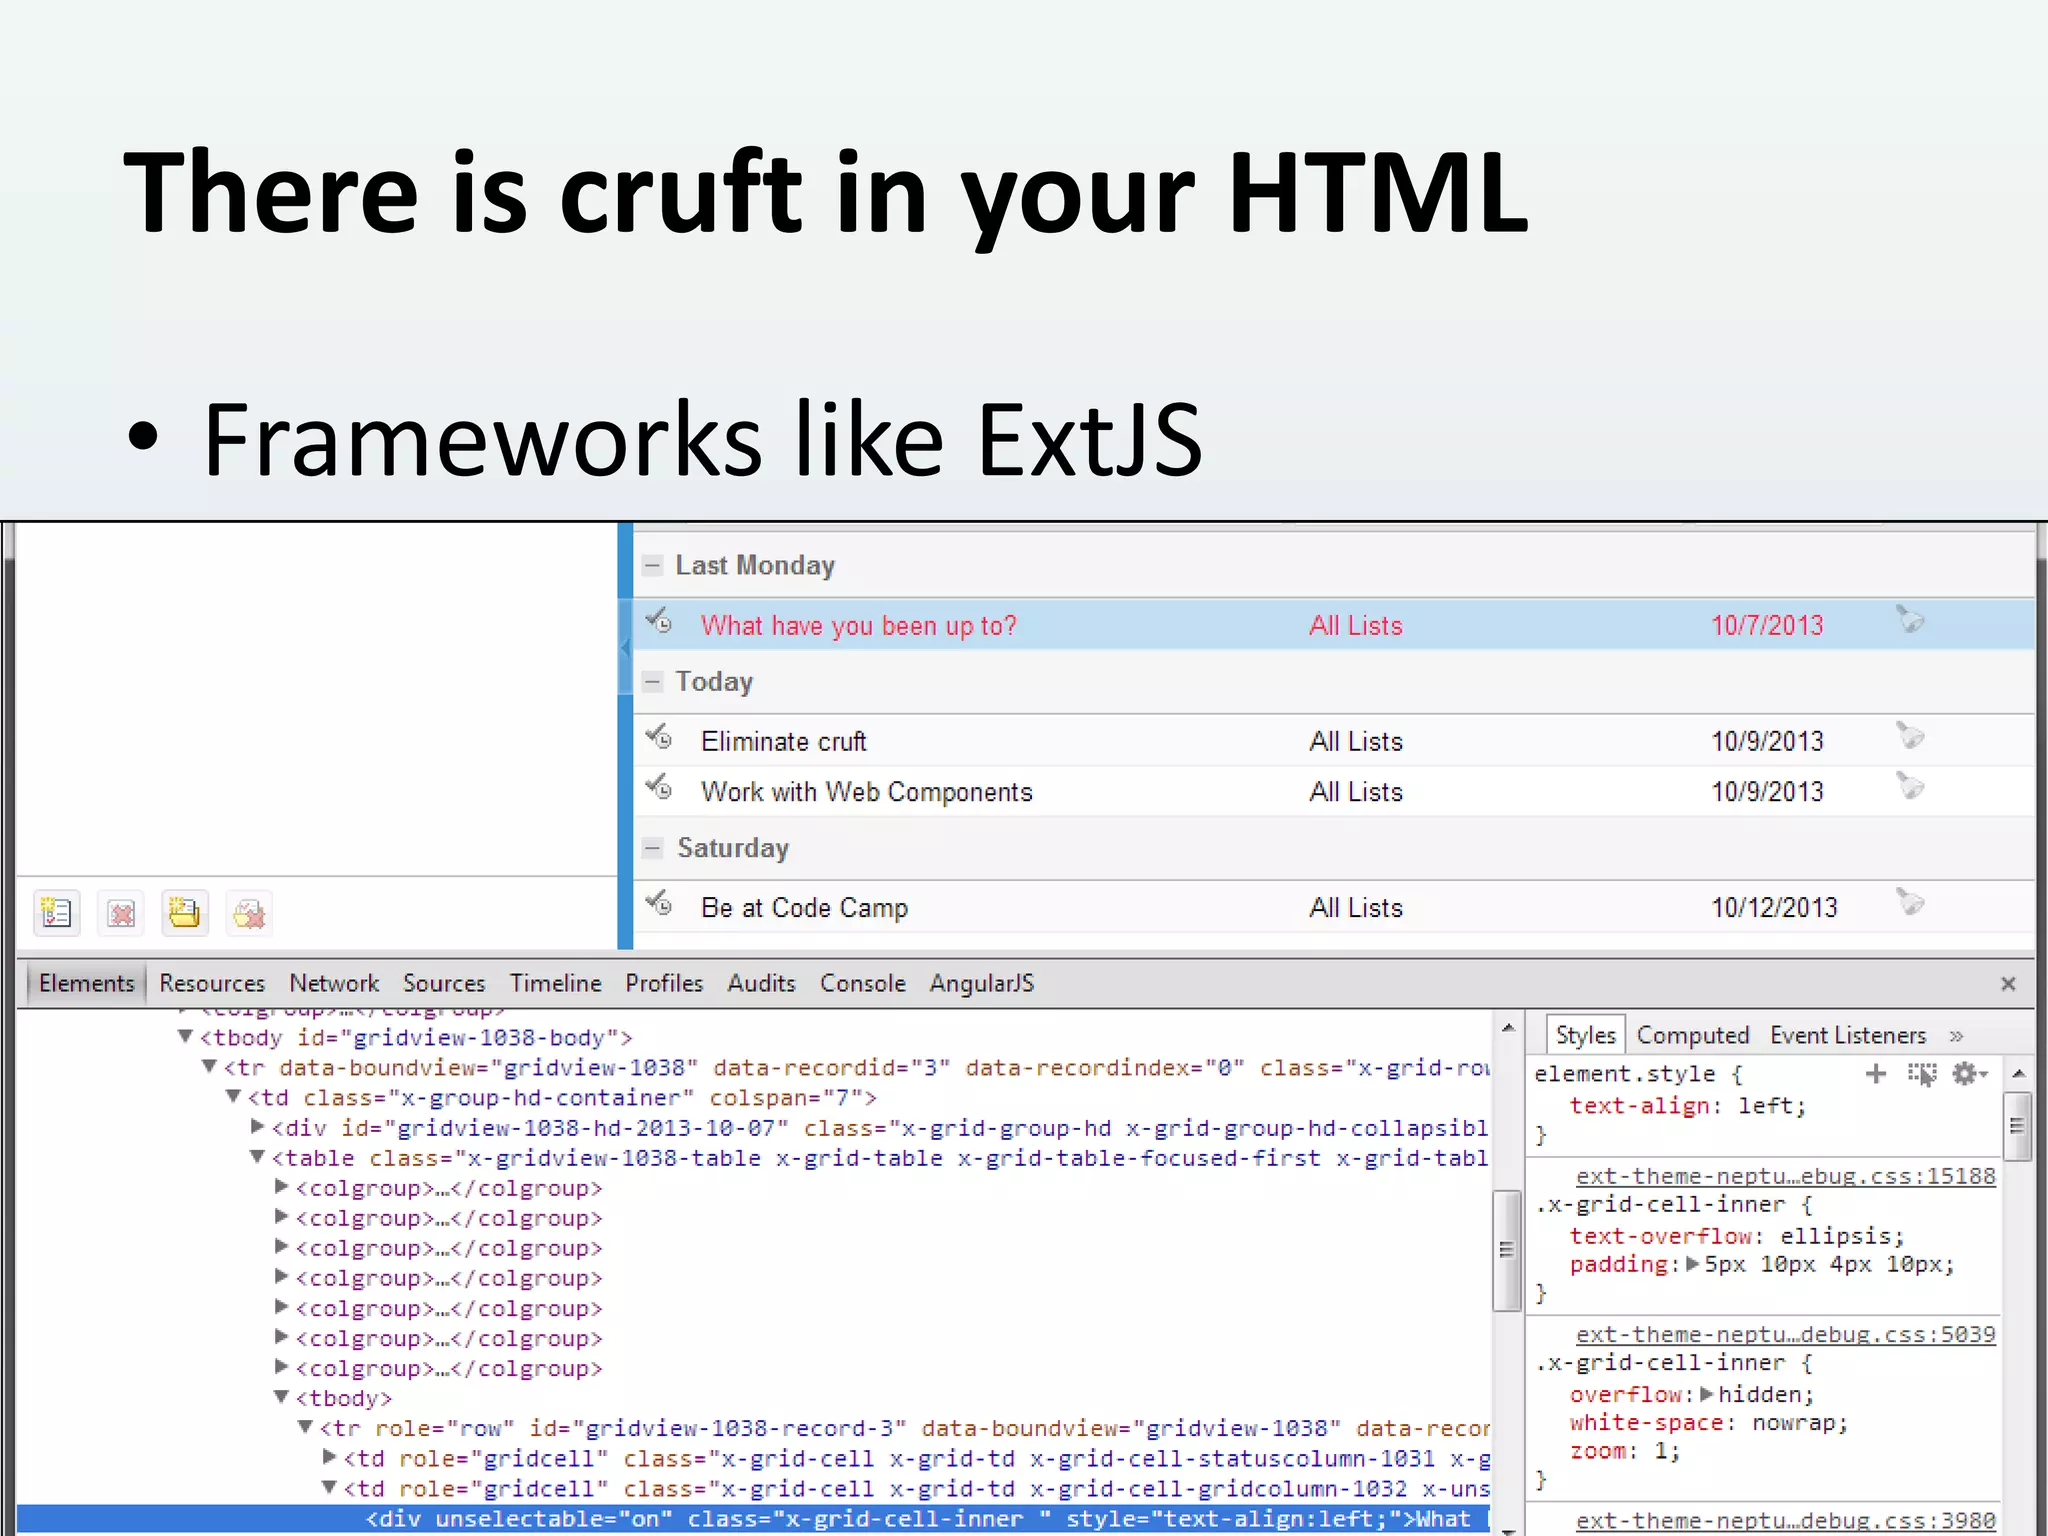
Task: Open the AngularJS tab
Action: [981, 983]
